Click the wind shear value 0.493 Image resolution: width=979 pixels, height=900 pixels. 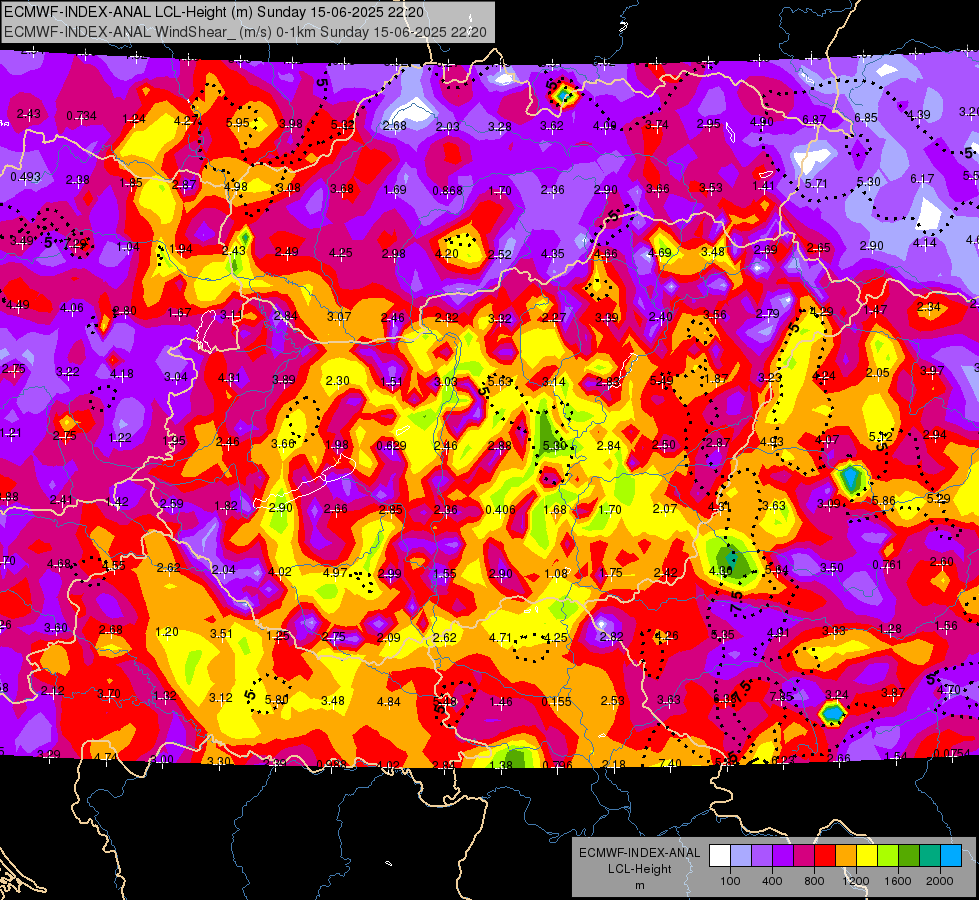[x=26, y=177]
